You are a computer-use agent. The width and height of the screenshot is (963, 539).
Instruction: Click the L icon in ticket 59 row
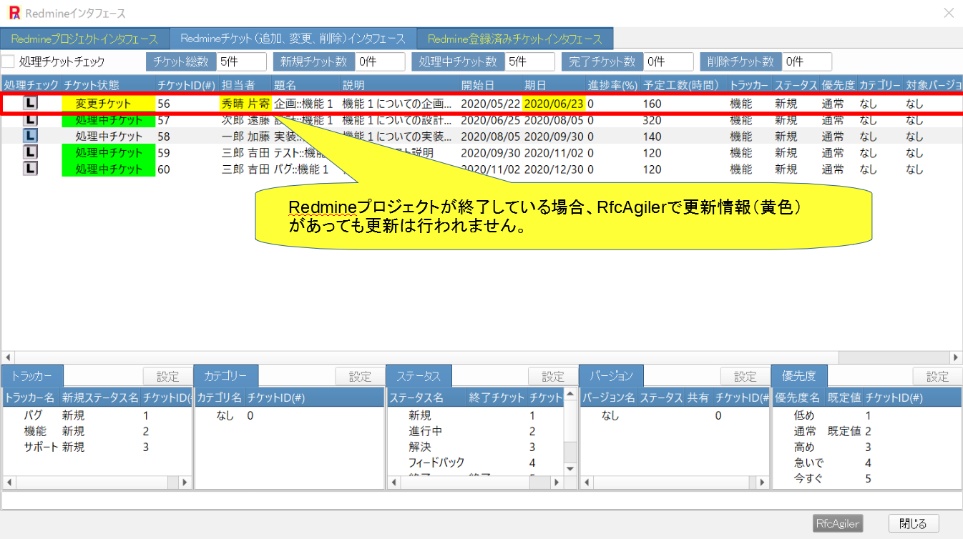coord(30,152)
